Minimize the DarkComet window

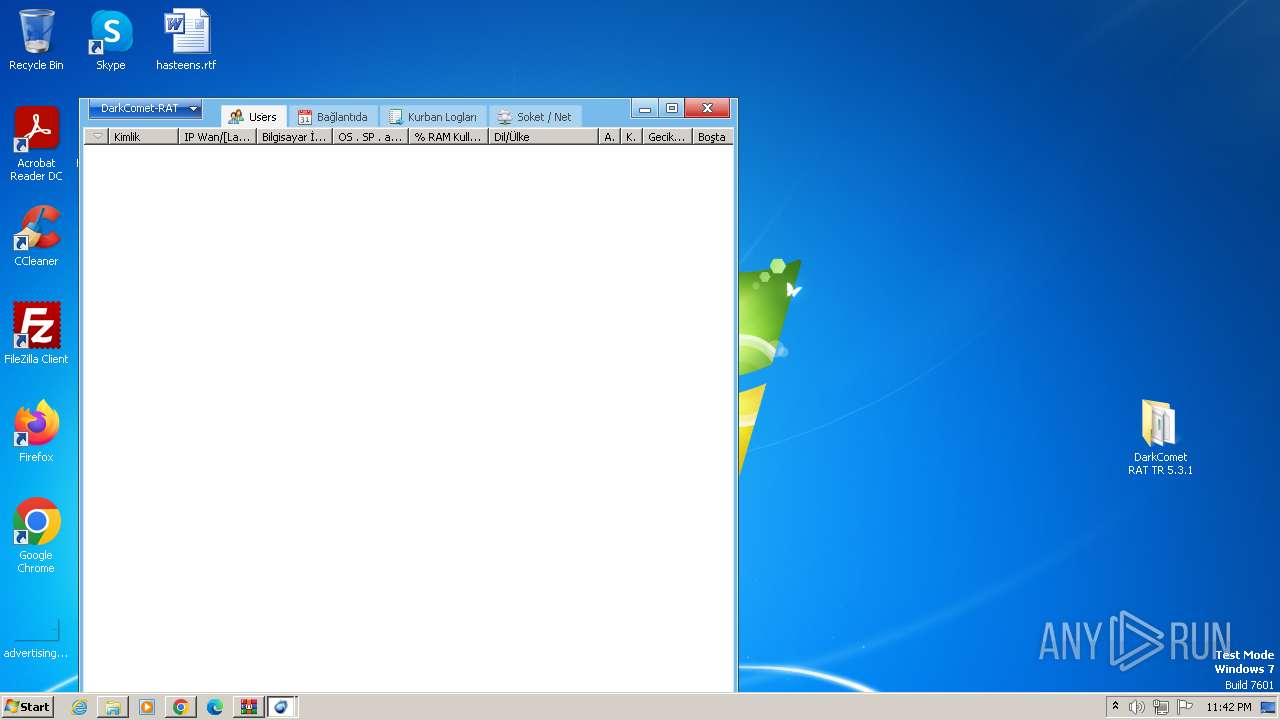pyautogui.click(x=645, y=108)
